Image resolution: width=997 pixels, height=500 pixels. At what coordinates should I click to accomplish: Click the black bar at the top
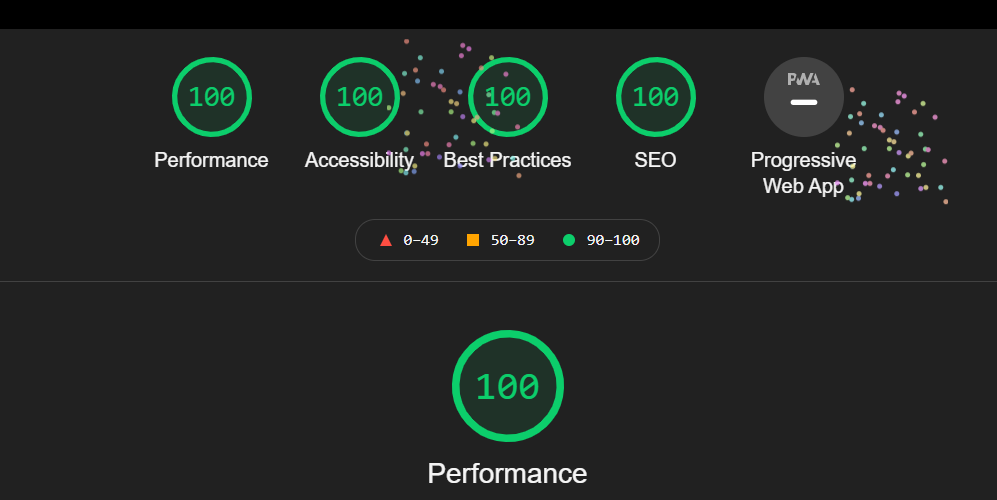click(498, 14)
